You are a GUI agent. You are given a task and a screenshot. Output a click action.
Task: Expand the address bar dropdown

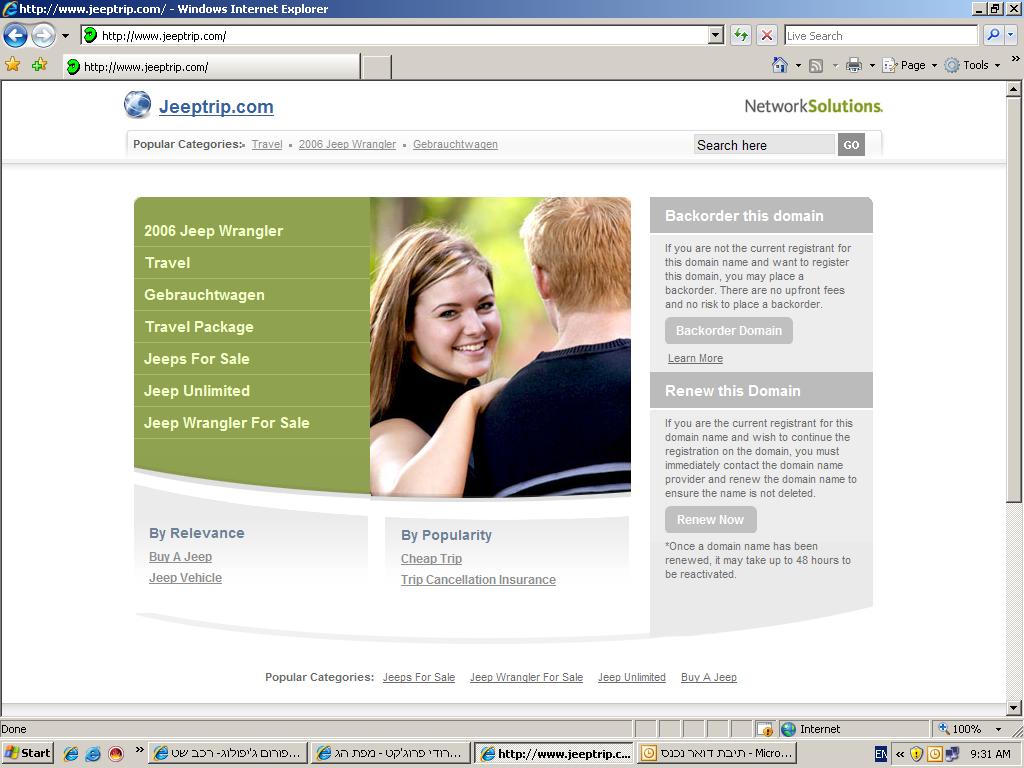coord(715,35)
